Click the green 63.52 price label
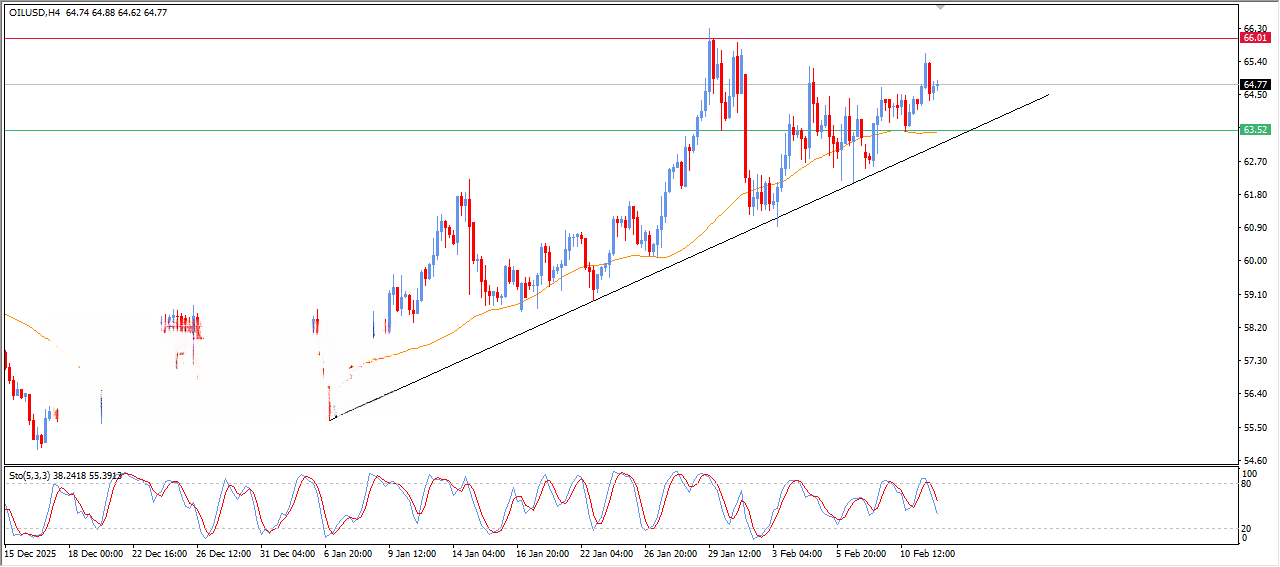This screenshot has height=567, width=1280. click(x=1254, y=130)
